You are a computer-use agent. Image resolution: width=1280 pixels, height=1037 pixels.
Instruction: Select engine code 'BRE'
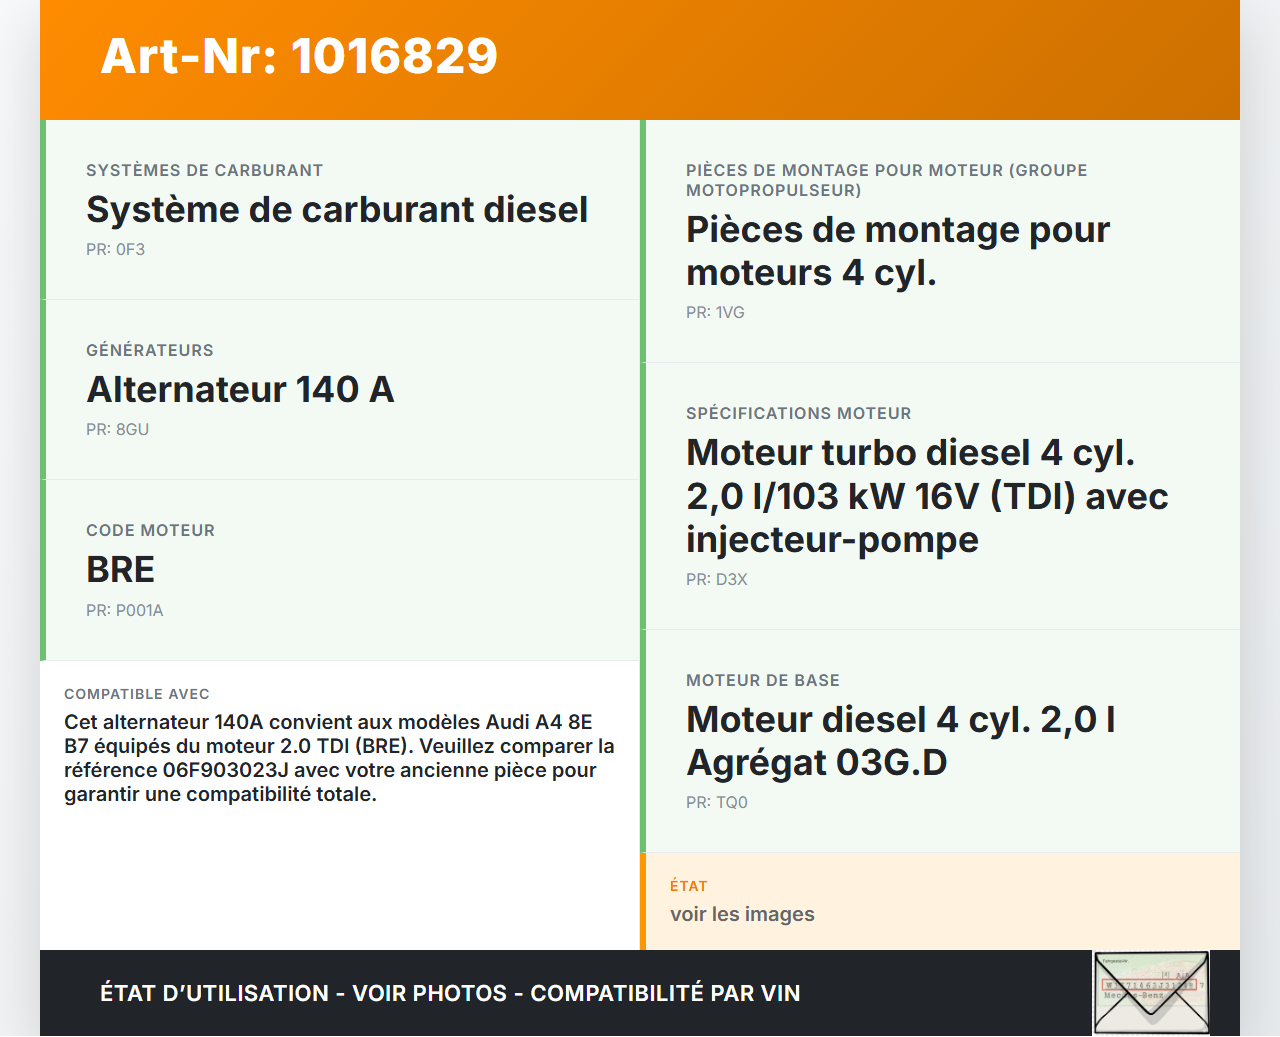point(120,569)
